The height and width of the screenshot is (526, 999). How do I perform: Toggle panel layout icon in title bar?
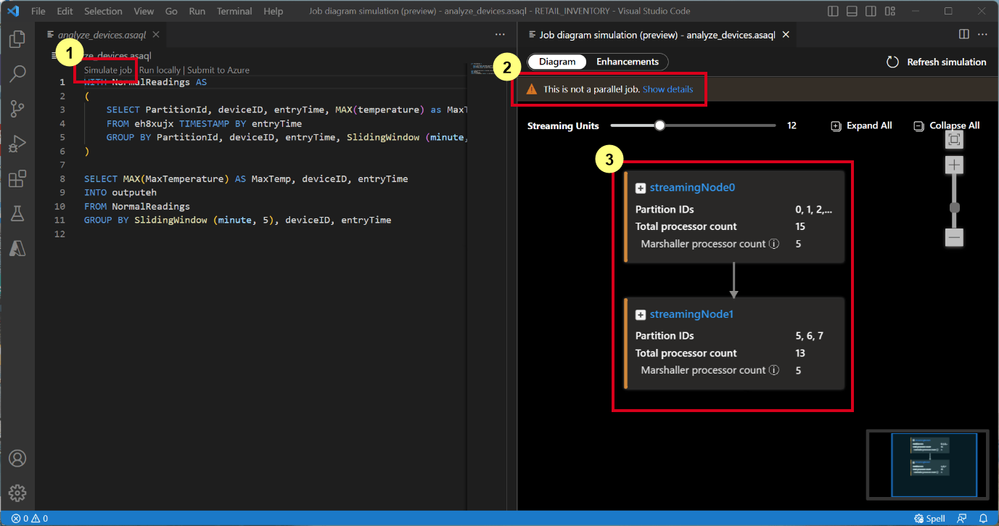[852, 11]
